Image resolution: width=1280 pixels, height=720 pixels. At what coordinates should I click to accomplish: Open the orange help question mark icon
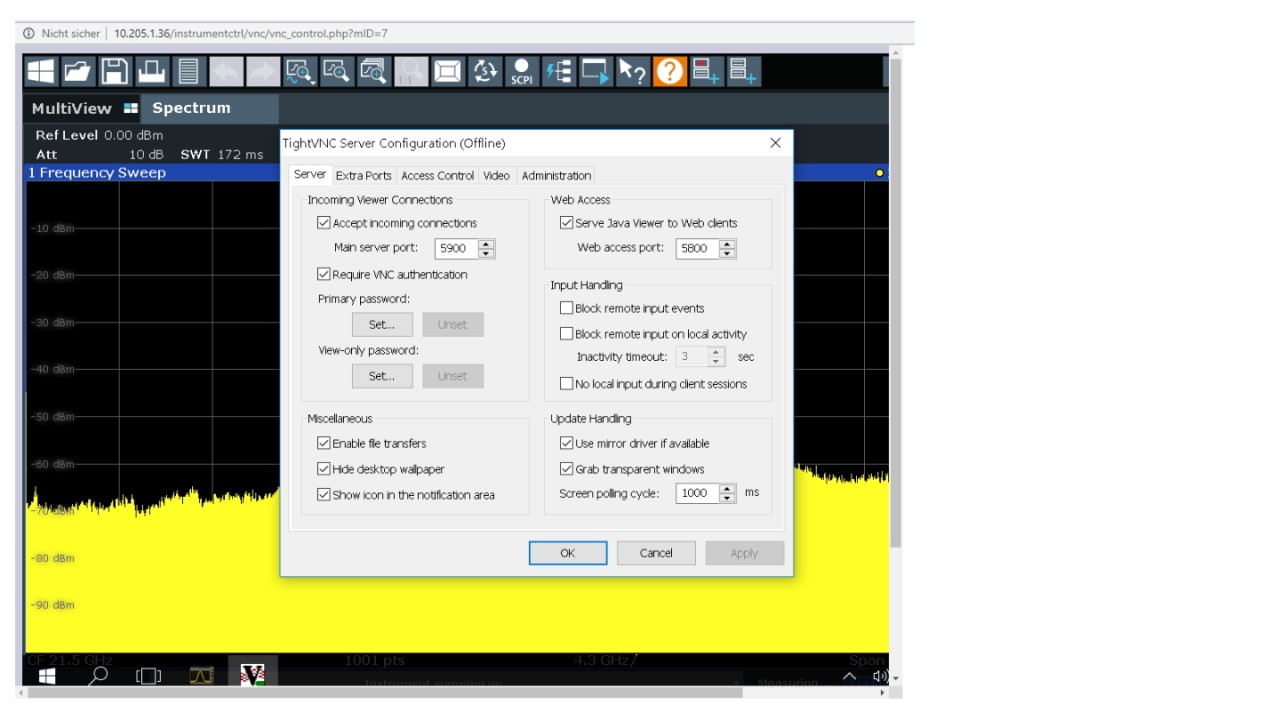[669, 71]
